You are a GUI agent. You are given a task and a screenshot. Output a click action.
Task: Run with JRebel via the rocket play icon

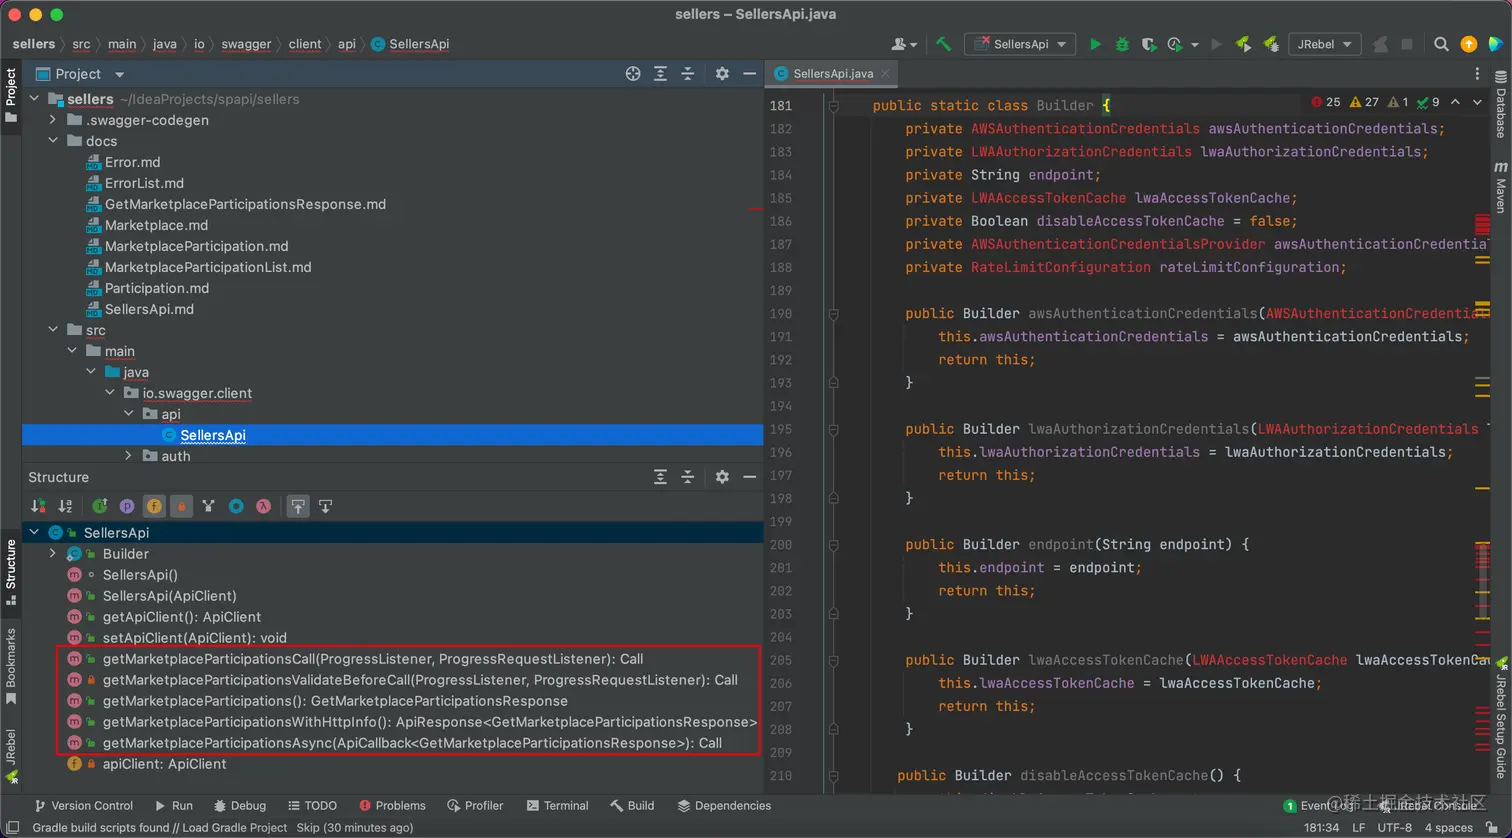(x=1243, y=44)
